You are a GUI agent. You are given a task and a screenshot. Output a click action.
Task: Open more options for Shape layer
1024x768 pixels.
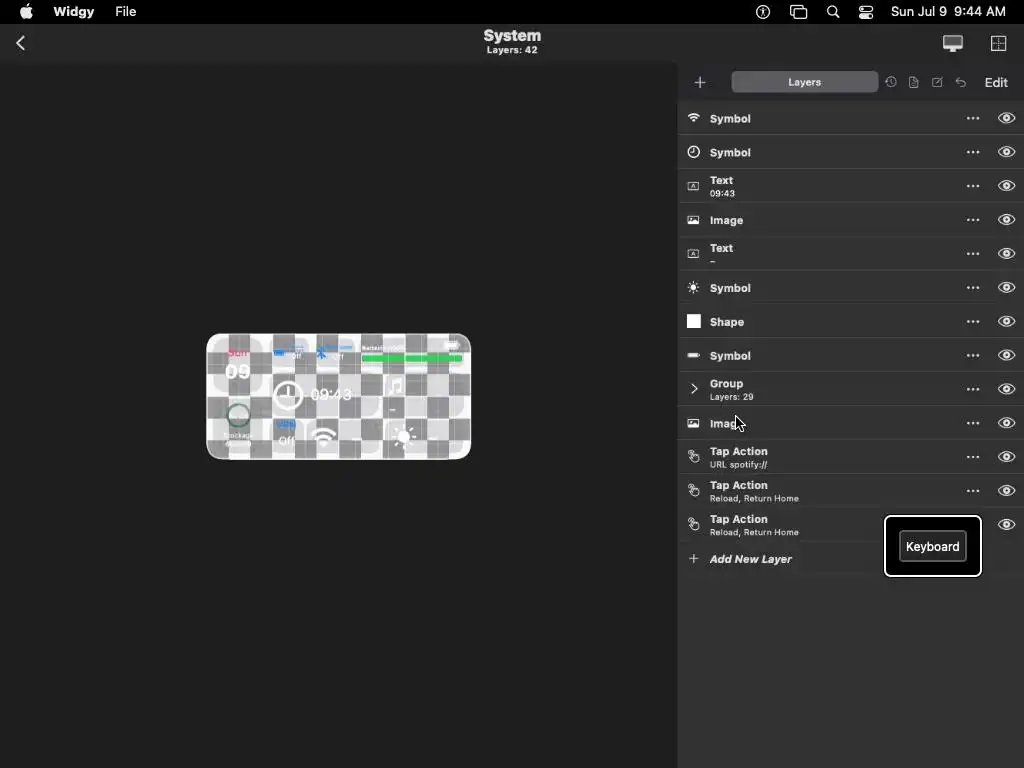pyautogui.click(x=972, y=322)
